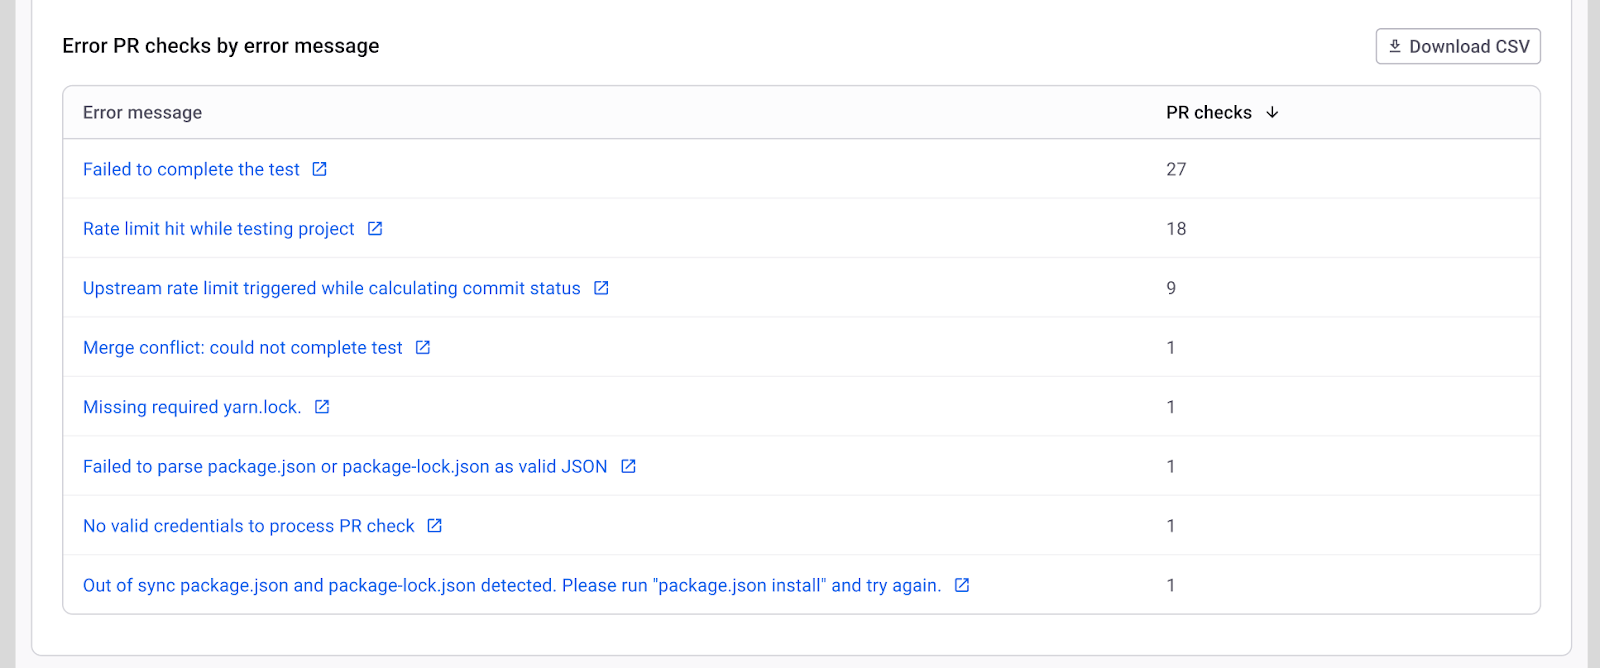Screen dimensions: 1600x668
Task: Open external icon after Out of sync package.json message
Action: click(962, 586)
